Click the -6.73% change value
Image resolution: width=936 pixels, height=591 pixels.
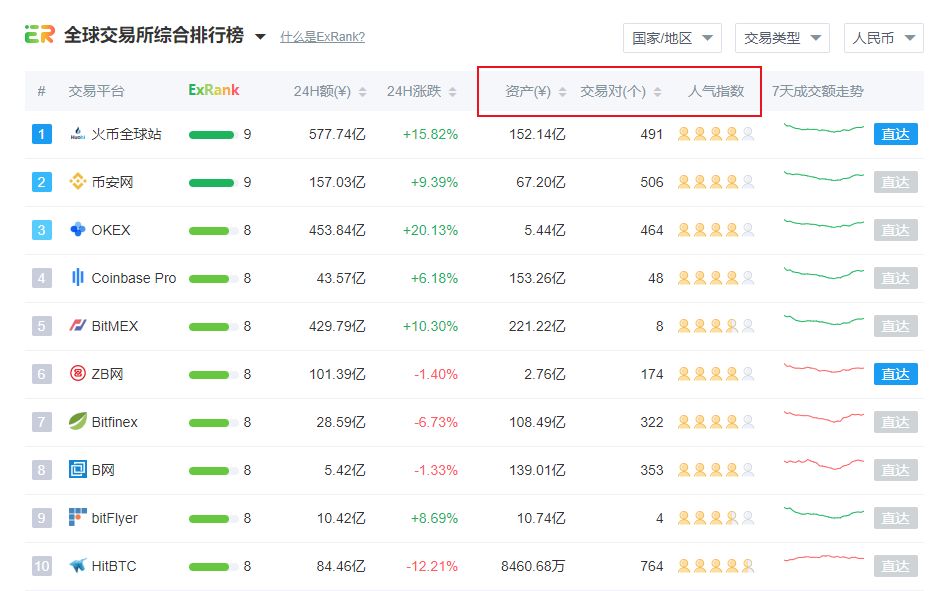(x=436, y=422)
